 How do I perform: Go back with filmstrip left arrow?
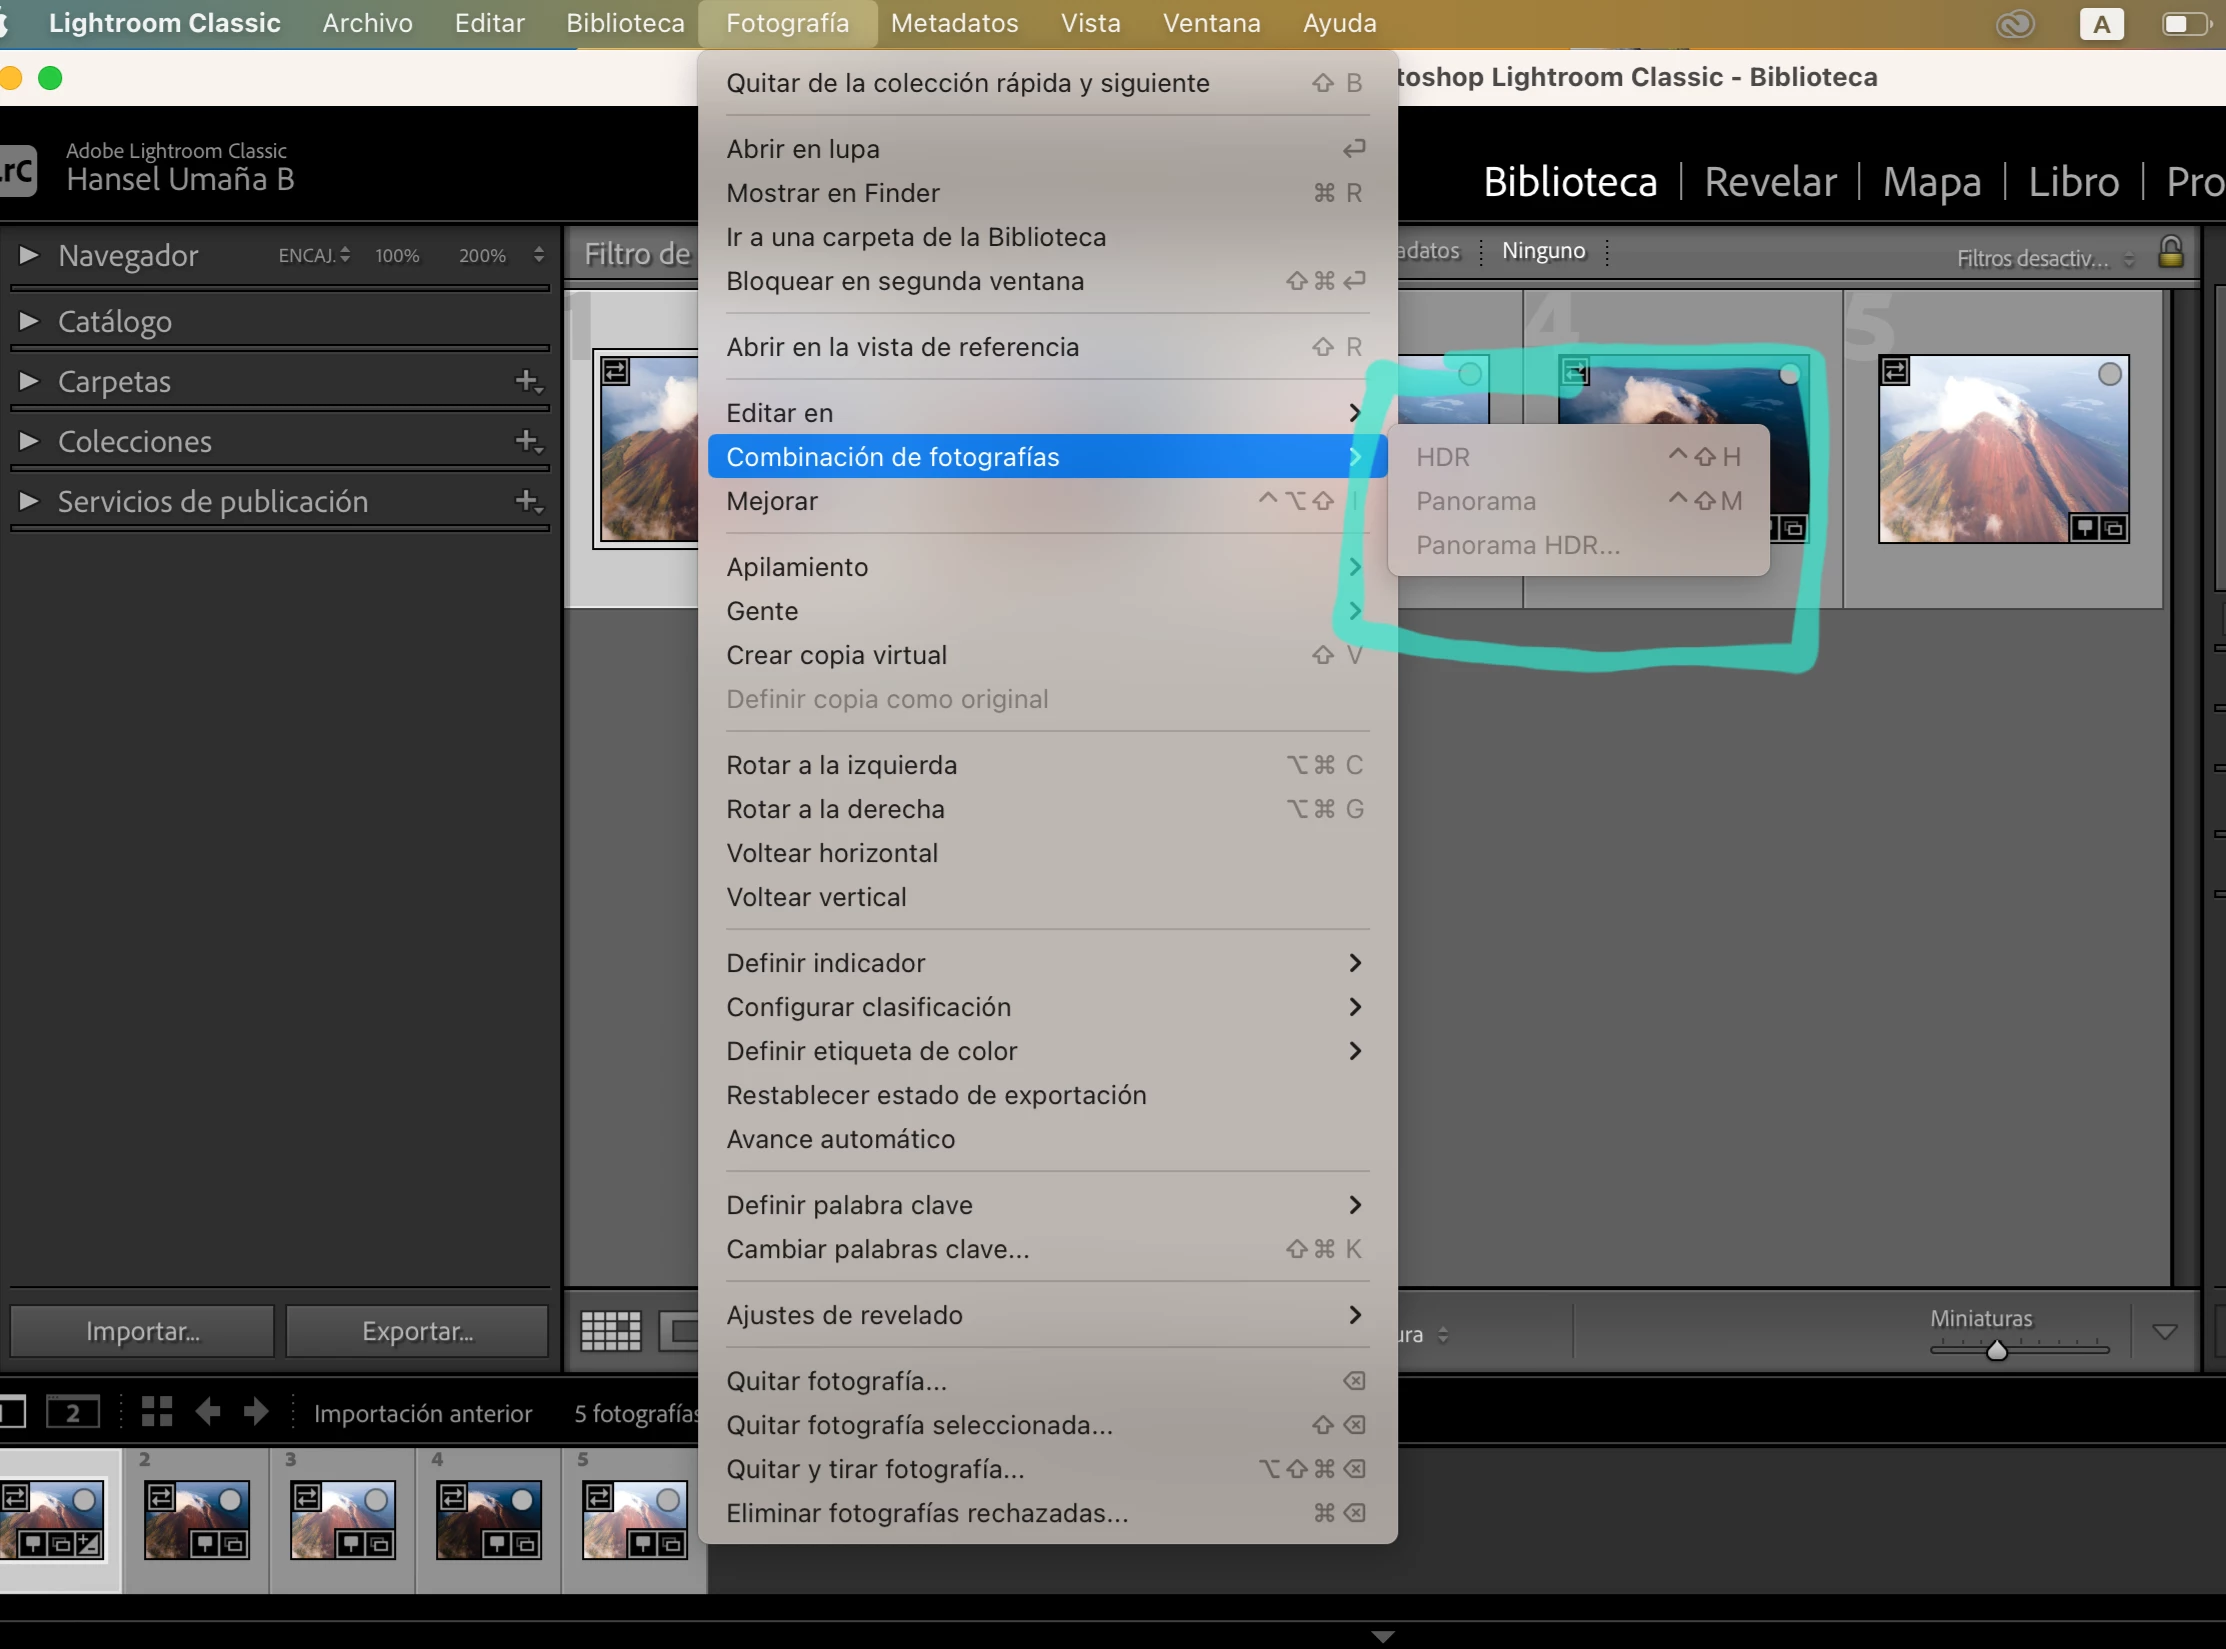point(208,1411)
